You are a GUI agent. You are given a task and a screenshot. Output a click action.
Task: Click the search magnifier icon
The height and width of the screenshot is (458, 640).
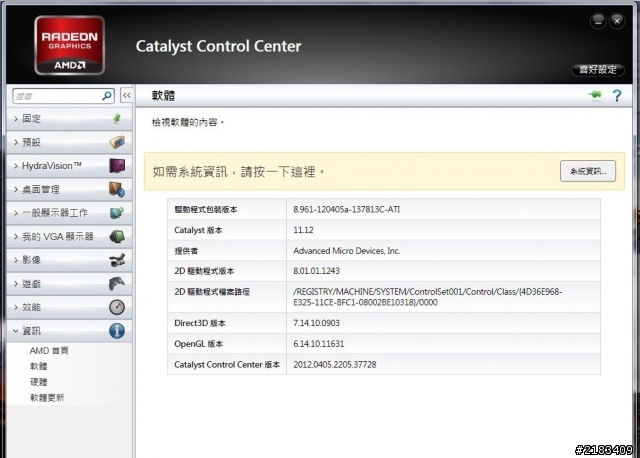coord(107,96)
